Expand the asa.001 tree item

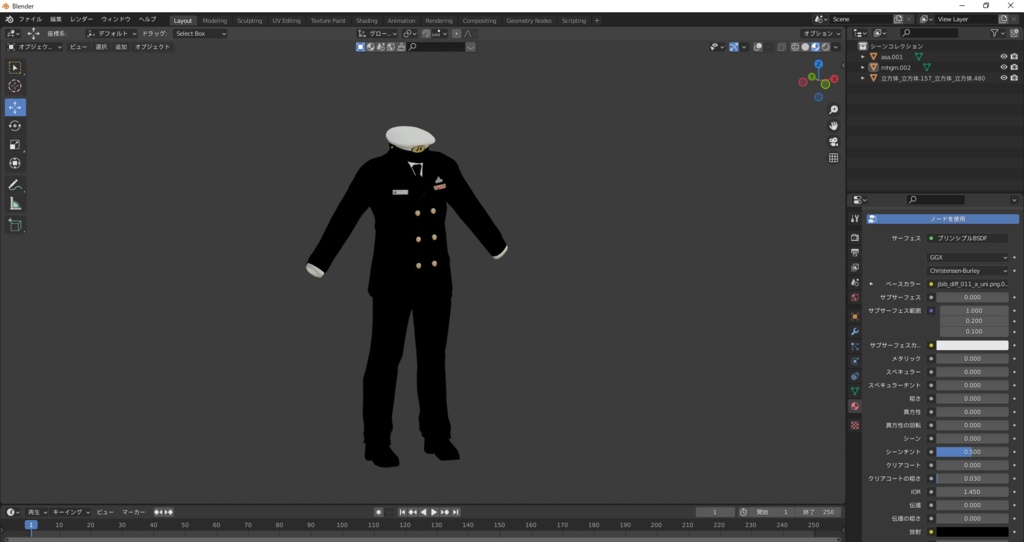[863, 57]
